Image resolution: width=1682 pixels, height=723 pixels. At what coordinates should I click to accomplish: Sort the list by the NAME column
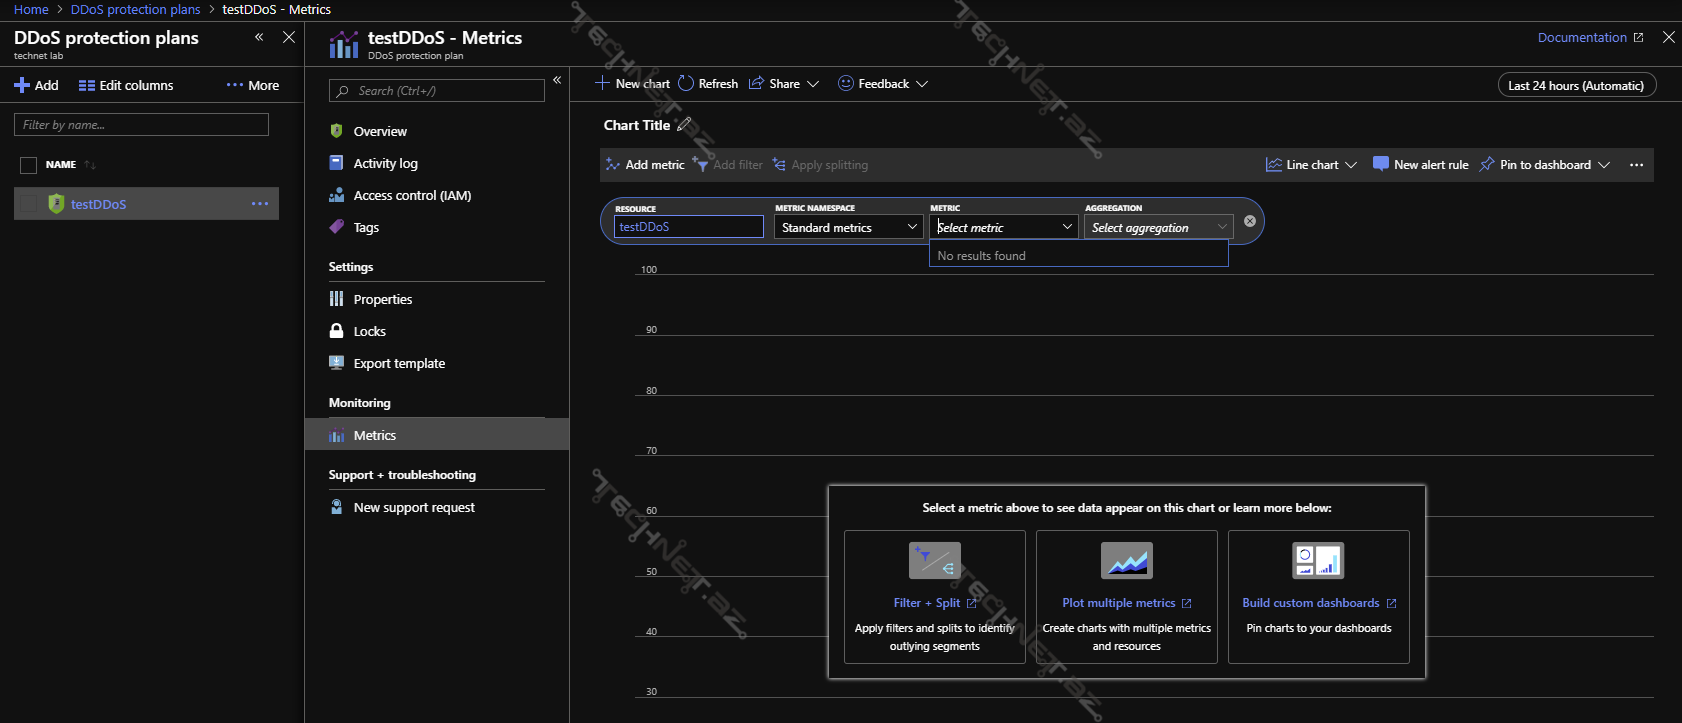[x=61, y=165]
